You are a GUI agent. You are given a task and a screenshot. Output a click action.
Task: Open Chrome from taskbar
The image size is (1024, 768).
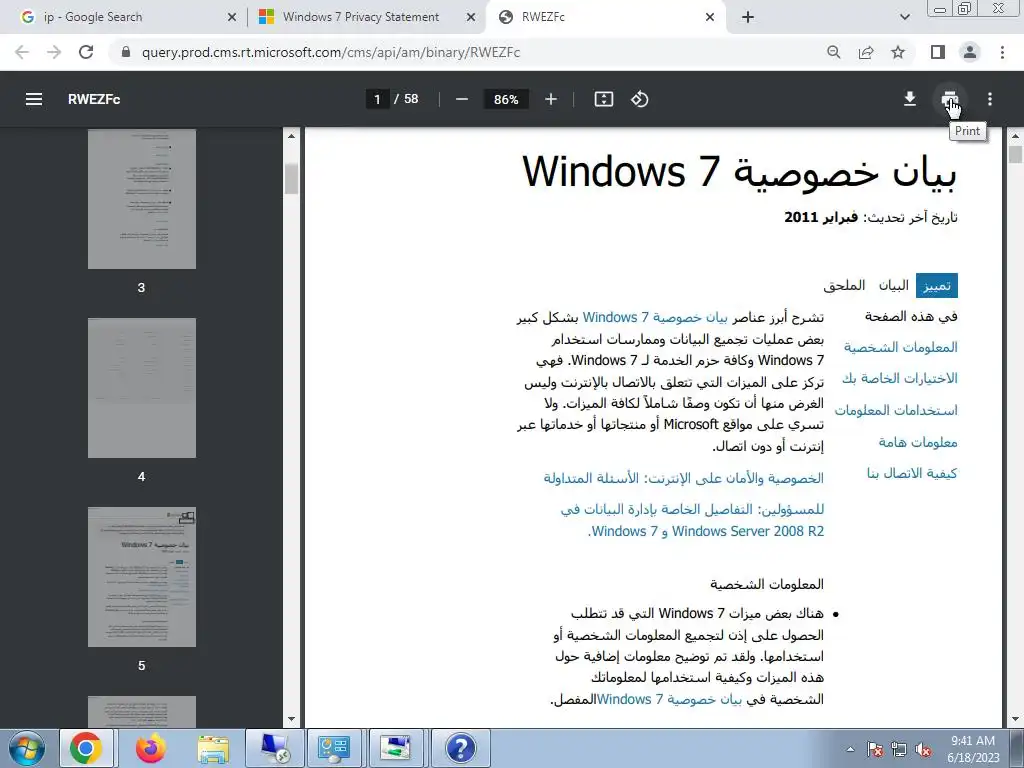click(86, 748)
